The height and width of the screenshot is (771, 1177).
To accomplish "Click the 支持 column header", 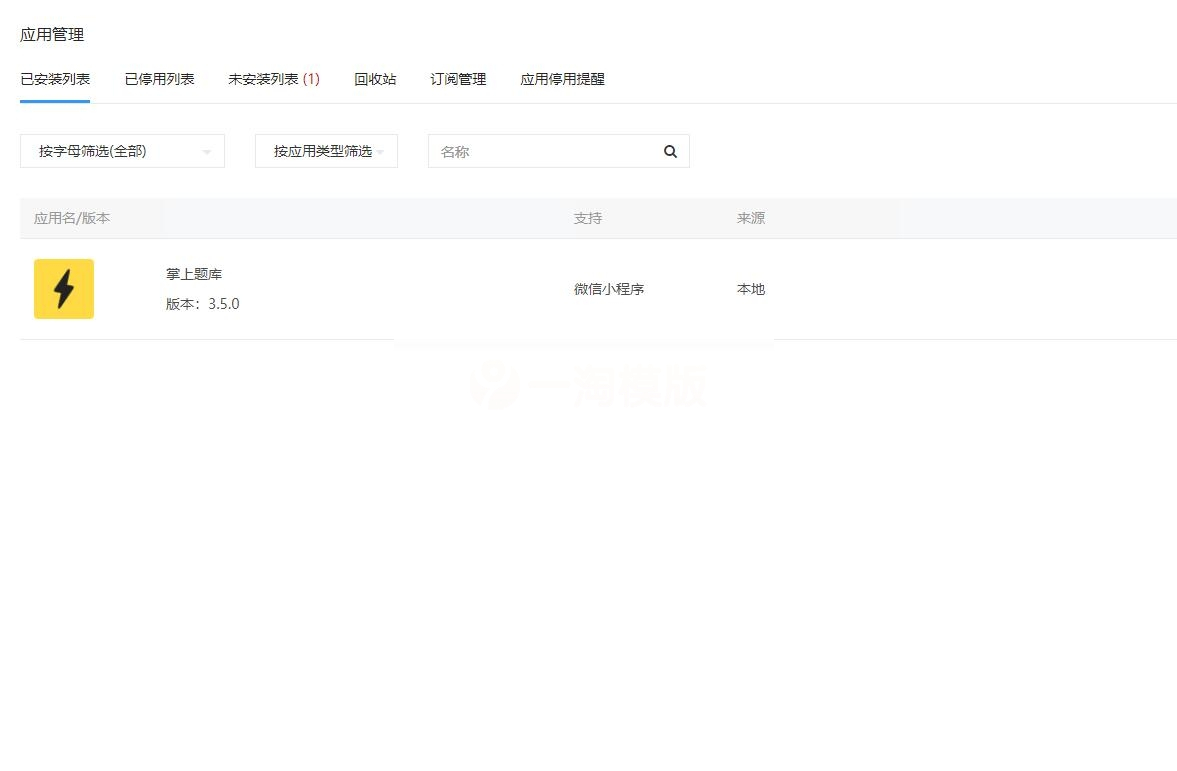I will (x=587, y=217).
